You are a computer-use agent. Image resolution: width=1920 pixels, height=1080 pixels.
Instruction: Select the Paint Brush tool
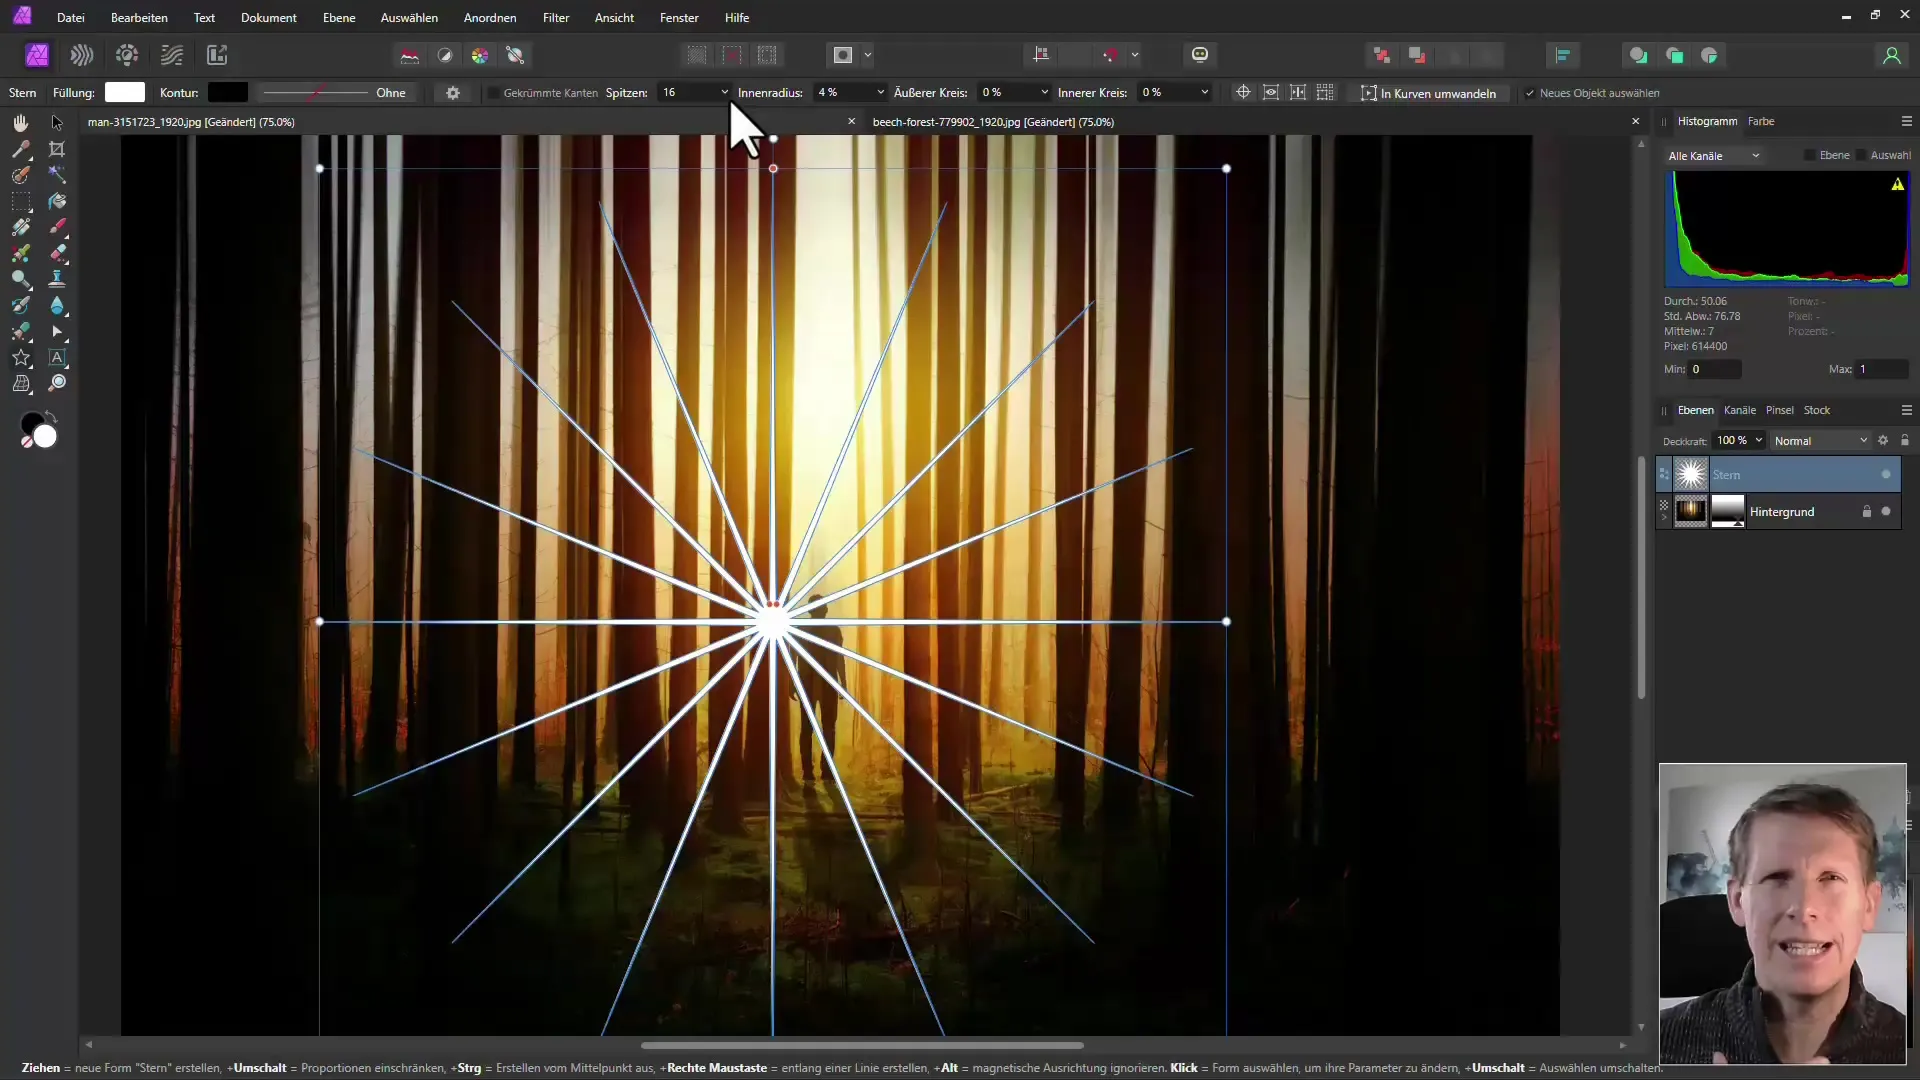pos(57,227)
